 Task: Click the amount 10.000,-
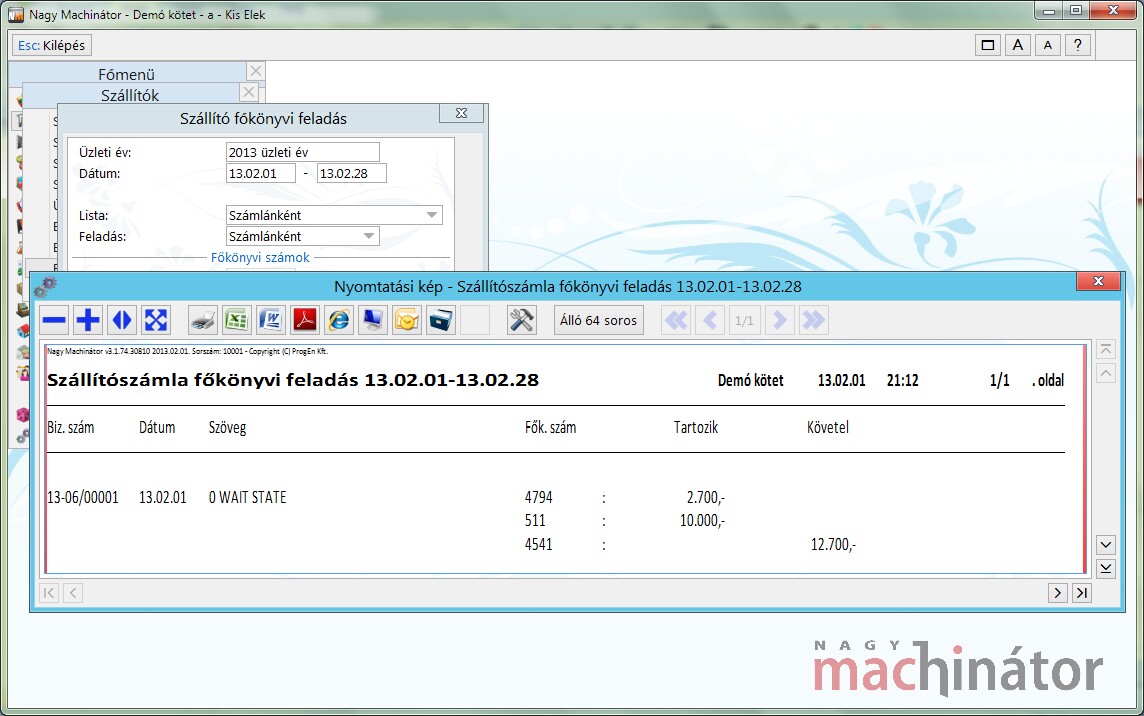(x=703, y=520)
